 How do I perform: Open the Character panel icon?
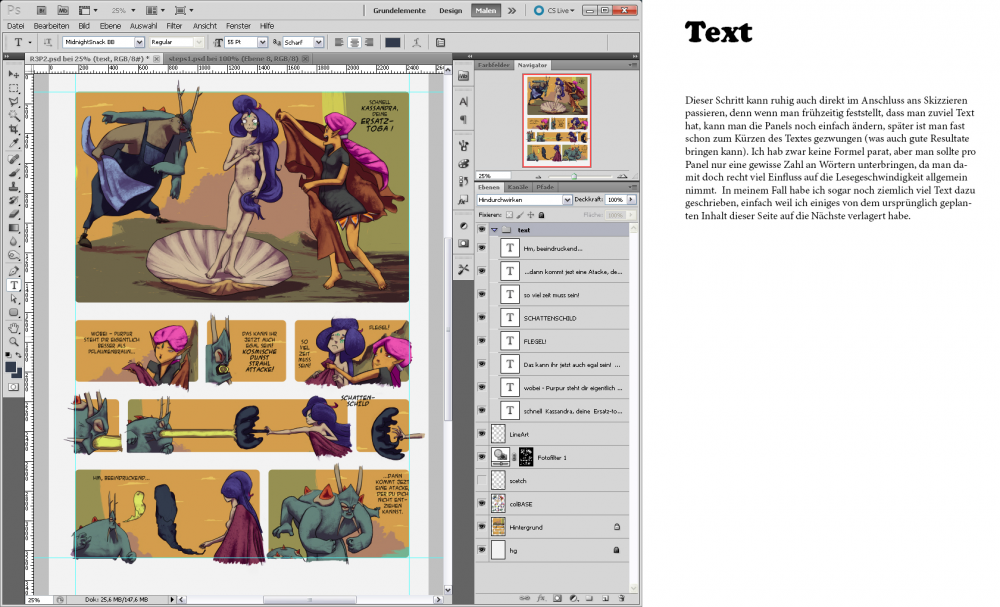coord(463,101)
